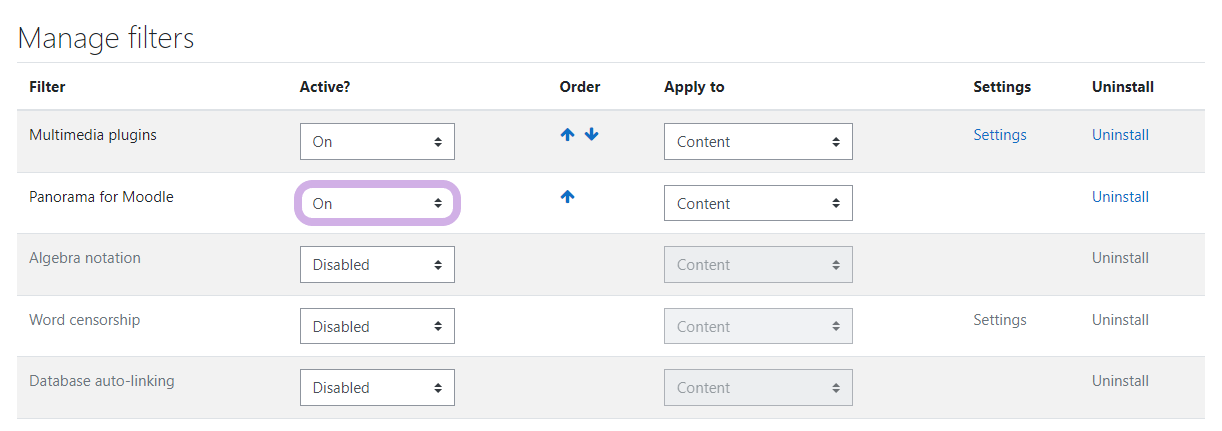1222x431 pixels.
Task: Move Panorama for Moodle filter up
Action: (x=567, y=197)
